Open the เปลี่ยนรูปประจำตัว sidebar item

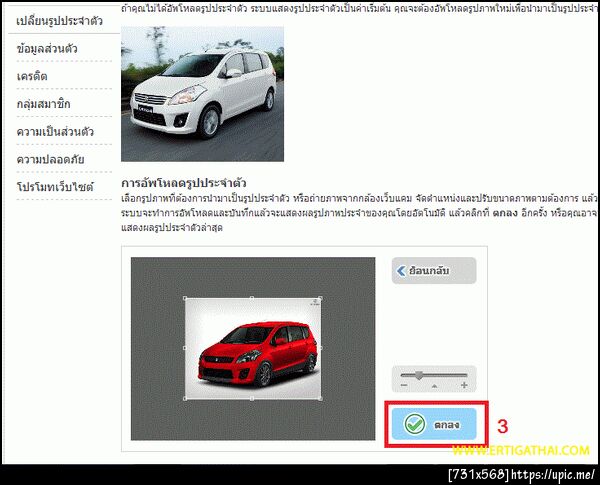[60, 21]
